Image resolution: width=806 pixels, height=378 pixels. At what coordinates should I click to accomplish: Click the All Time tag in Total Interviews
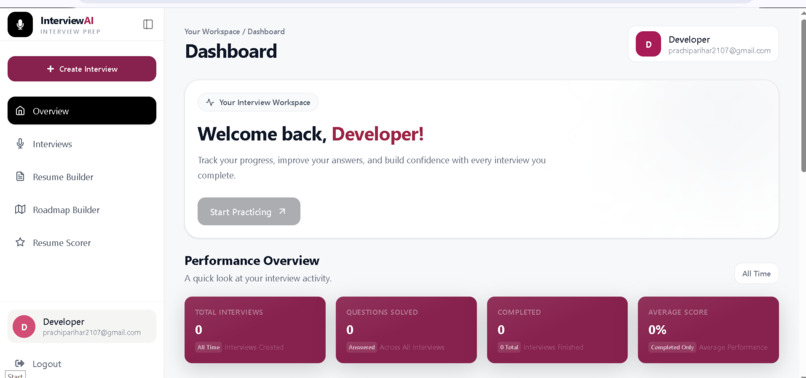point(208,347)
